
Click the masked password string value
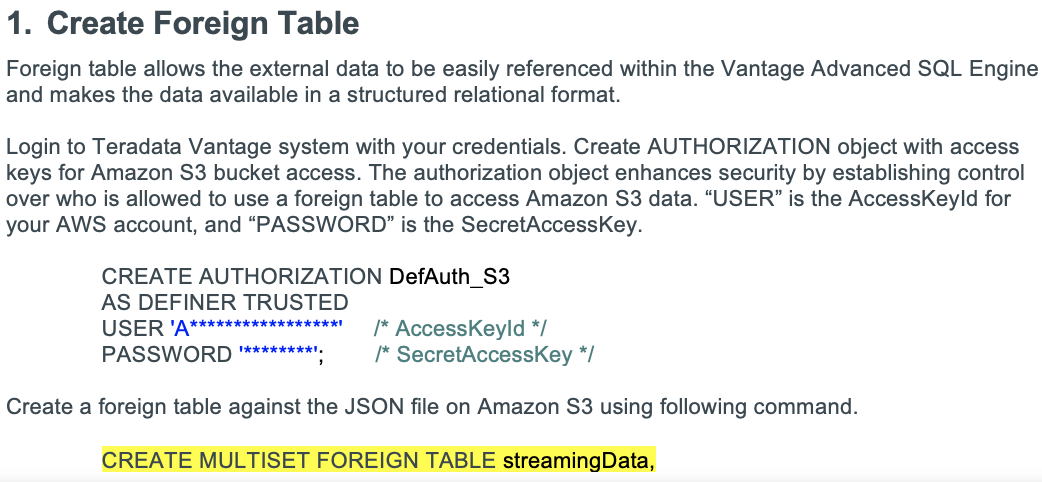[280, 354]
